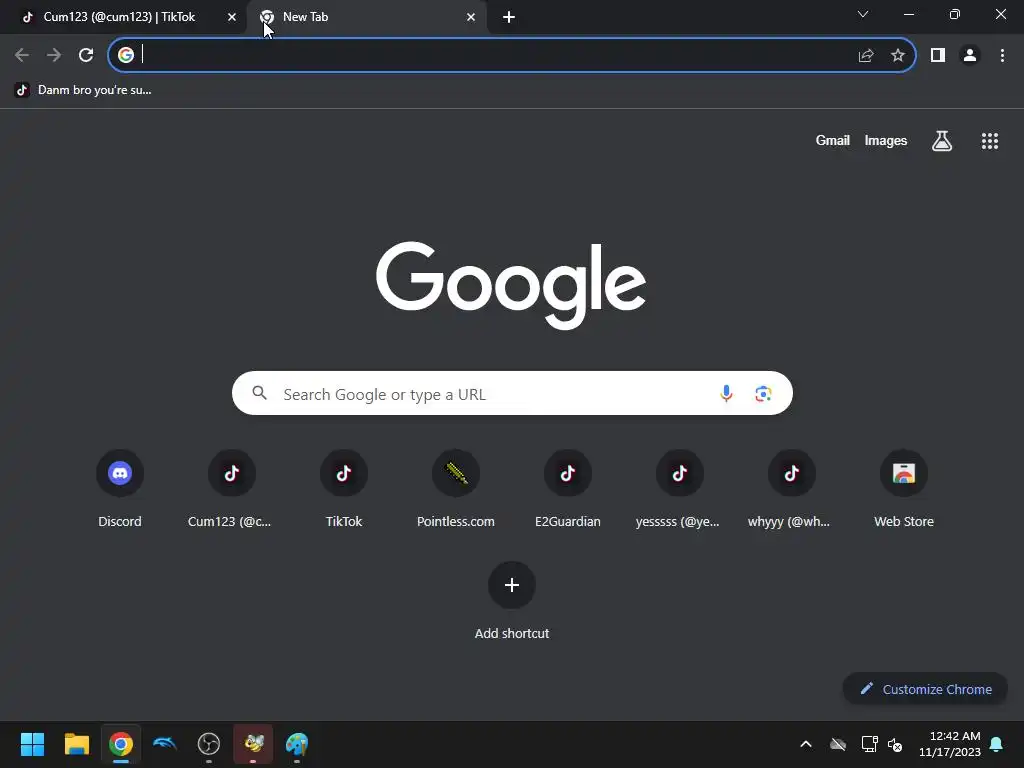This screenshot has width=1024, height=768.
Task: Click the muted volume tray icon
Action: 895,744
